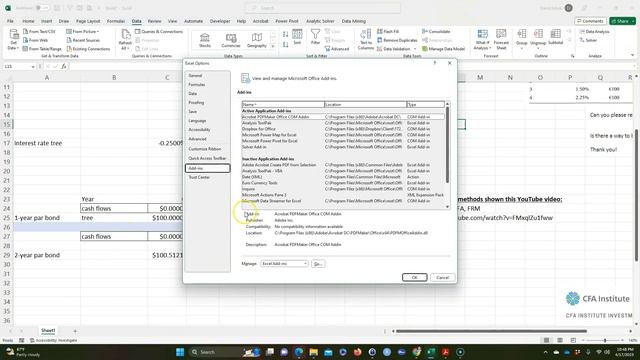Click Cancel in Excel Options
The height and width of the screenshot is (360, 640).
[442, 278]
